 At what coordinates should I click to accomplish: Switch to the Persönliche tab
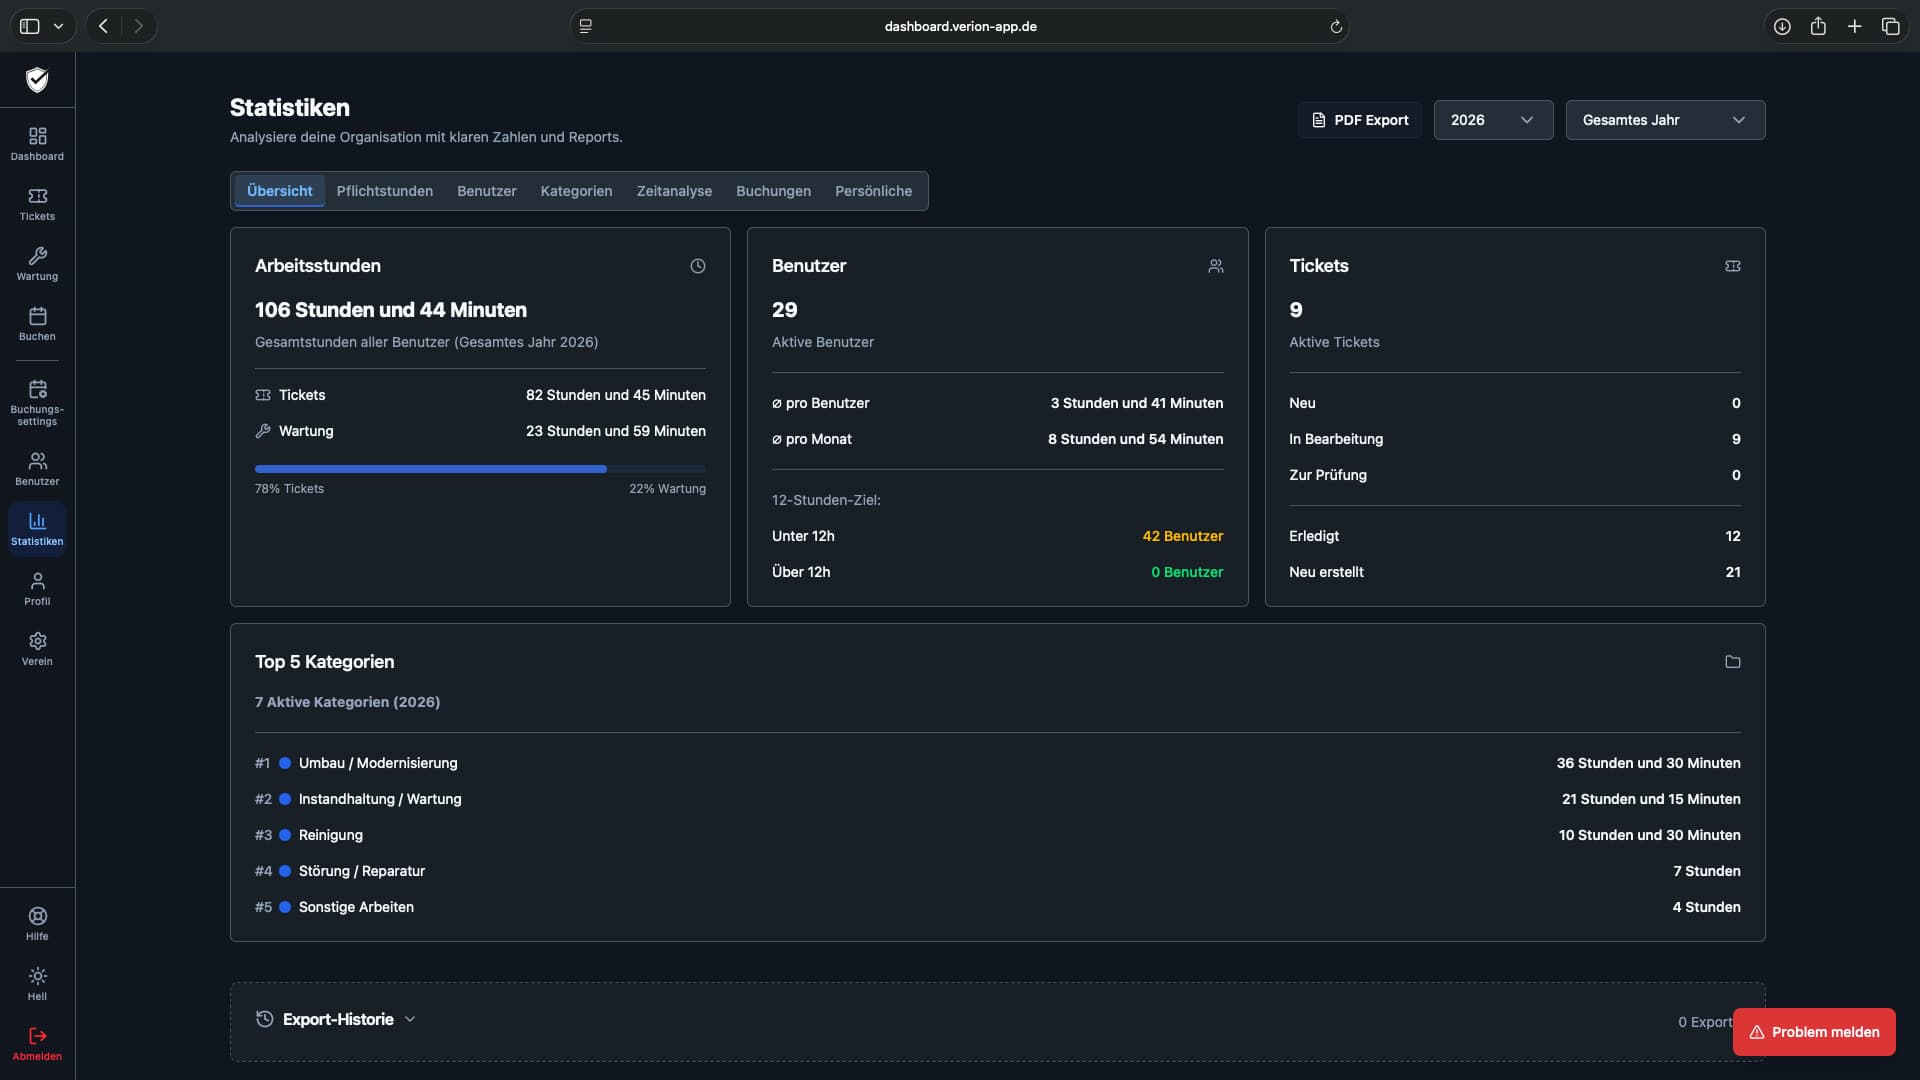873,191
